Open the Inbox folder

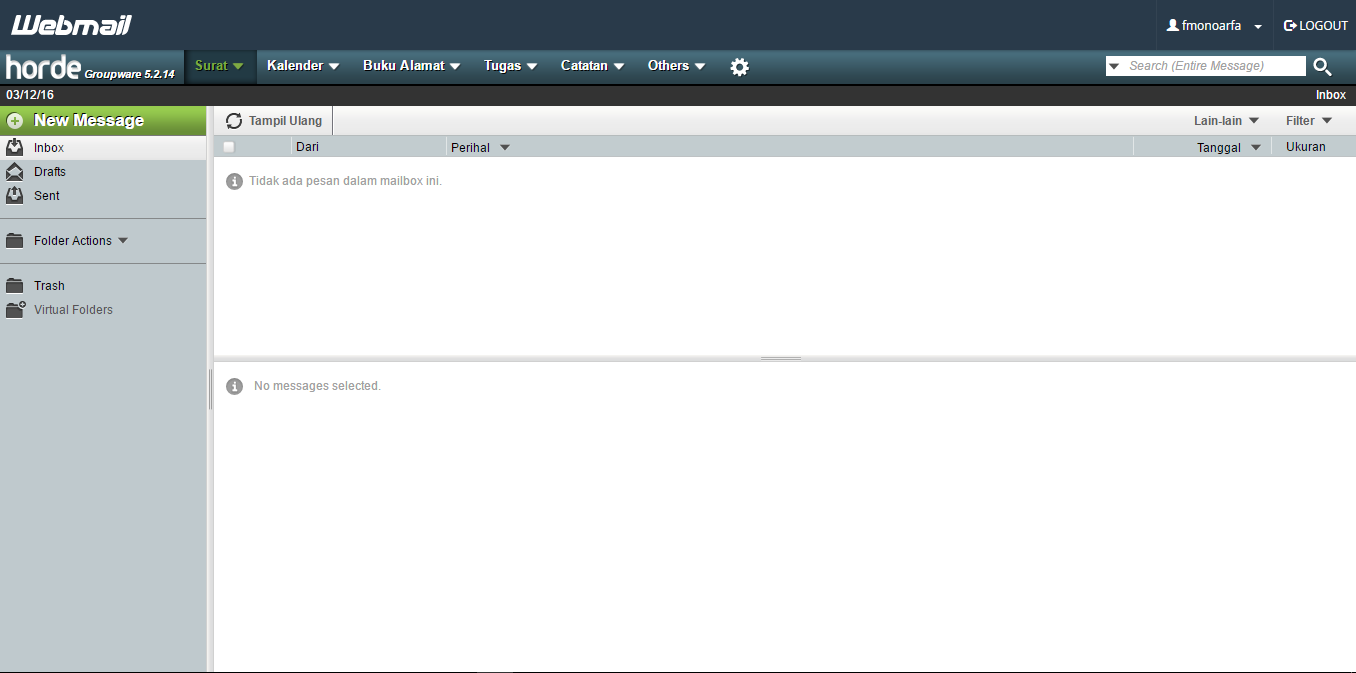48,147
